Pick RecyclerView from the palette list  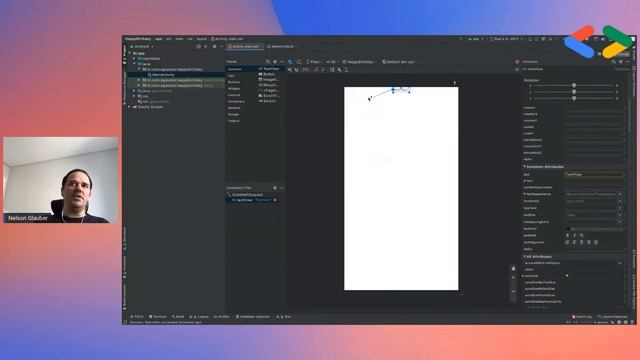tap(269, 85)
